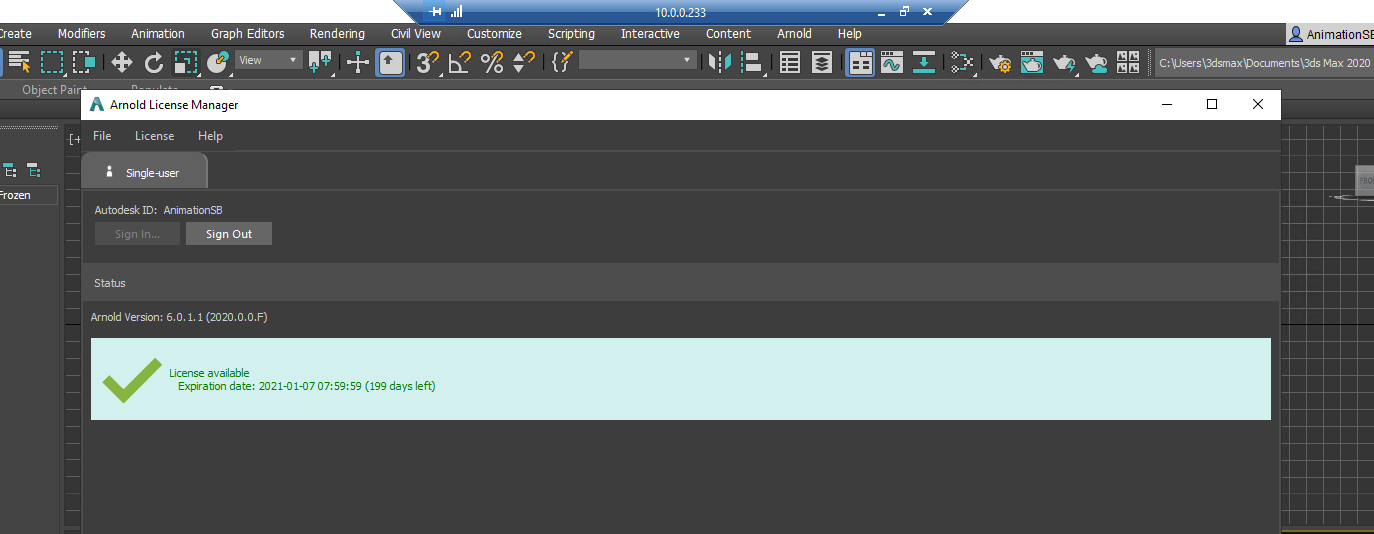This screenshot has width=1374, height=534.
Task: Choose the Rectangular Selection Region tool
Action: tap(51, 62)
